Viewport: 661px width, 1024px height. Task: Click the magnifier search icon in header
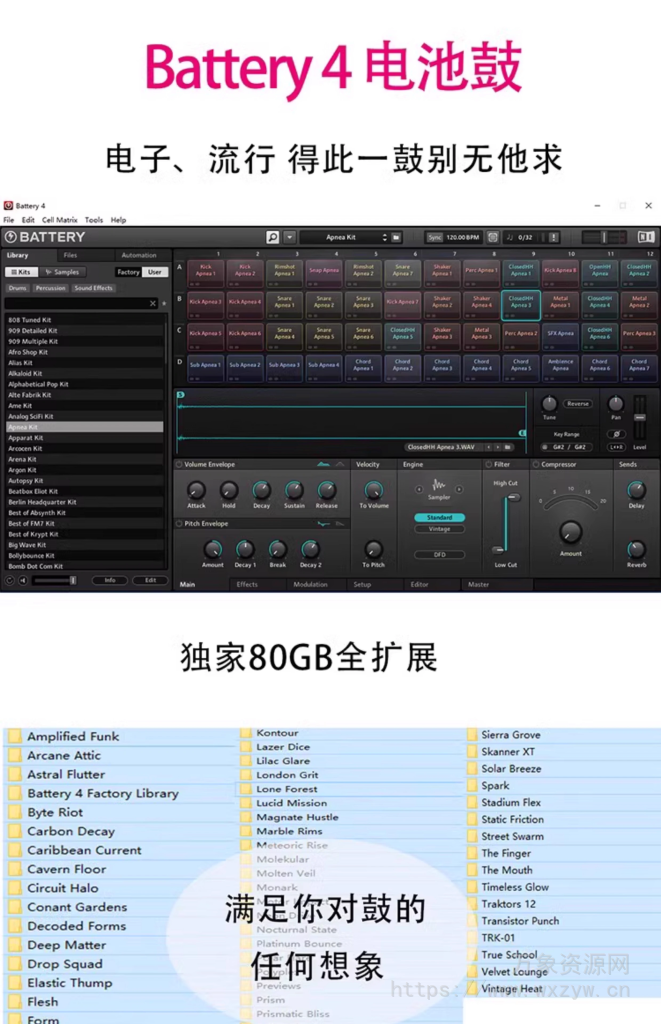click(x=273, y=237)
